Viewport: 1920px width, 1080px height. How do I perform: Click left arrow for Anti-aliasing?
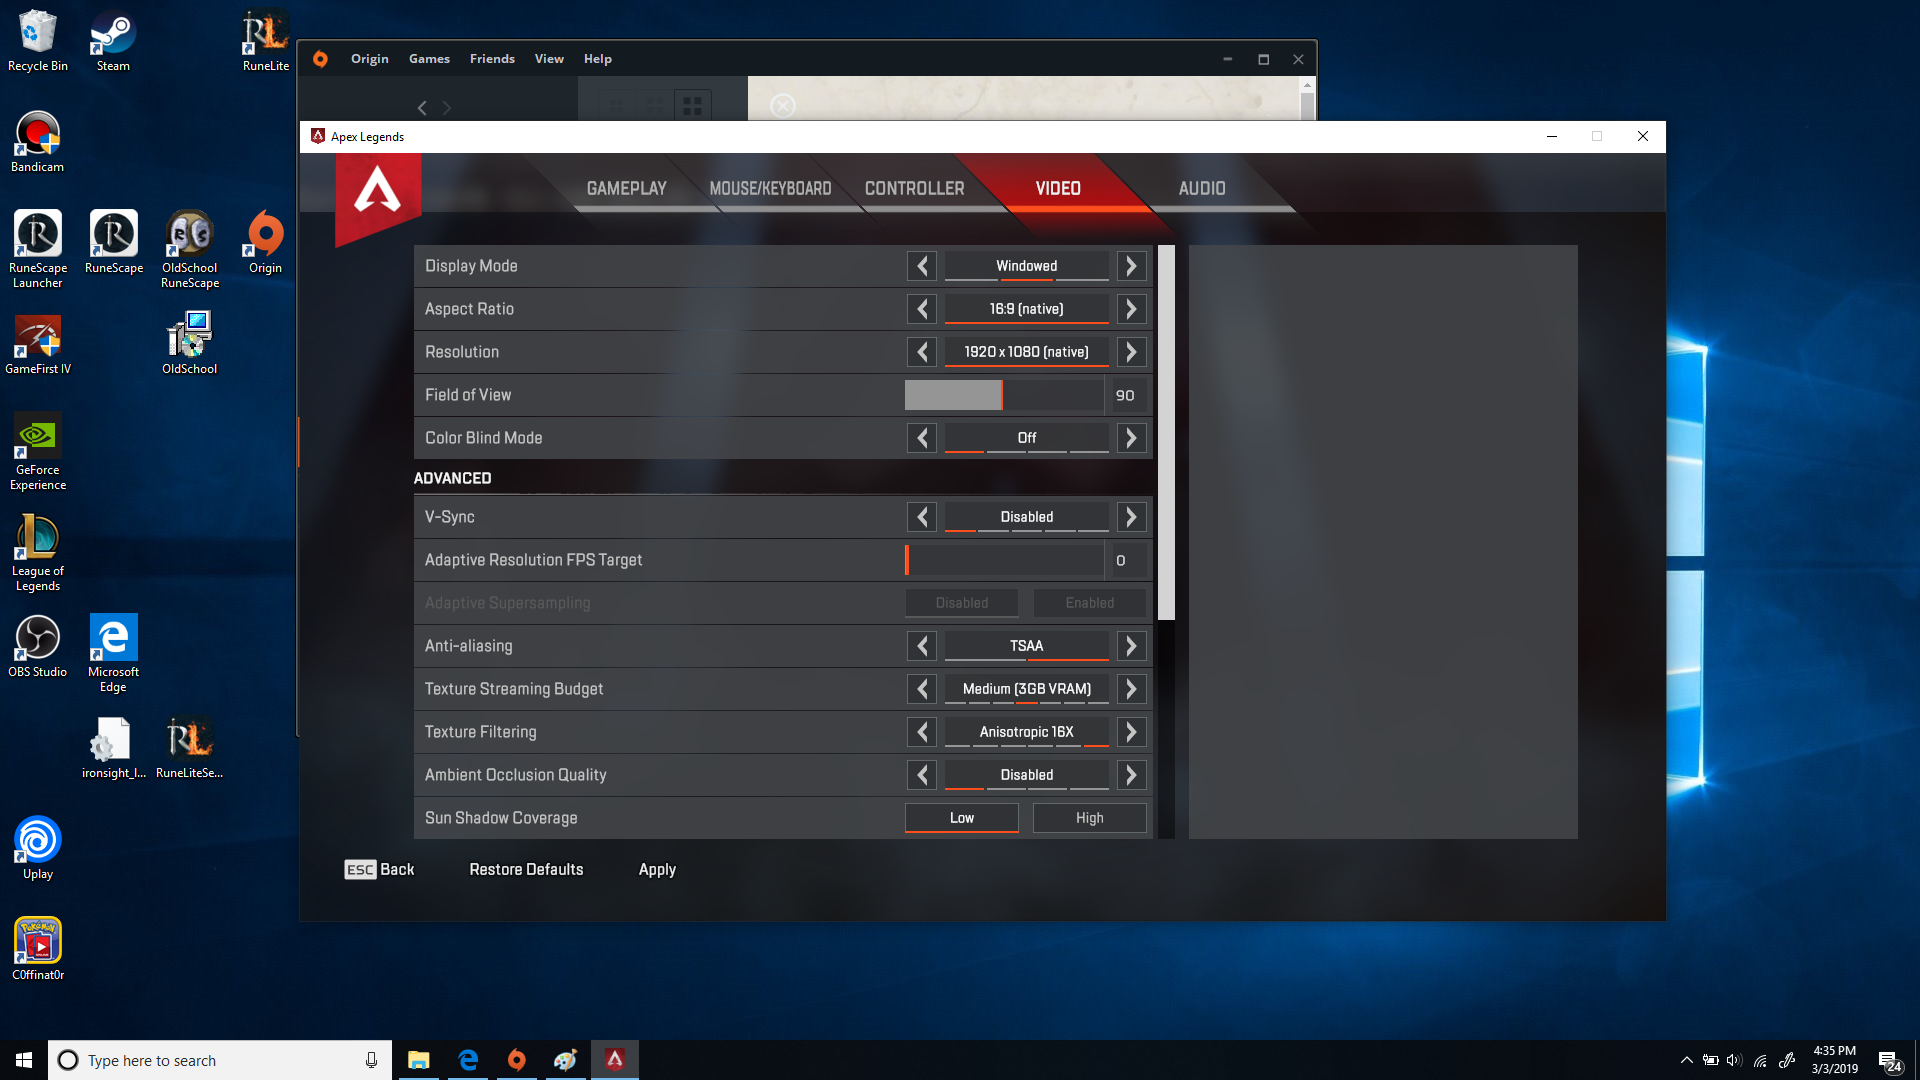[x=922, y=646]
